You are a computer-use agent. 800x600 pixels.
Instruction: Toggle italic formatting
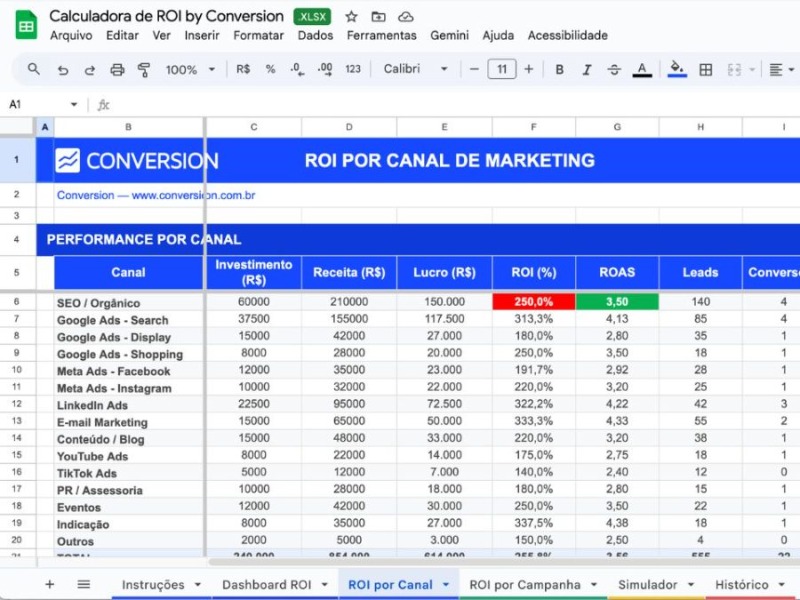click(x=587, y=70)
